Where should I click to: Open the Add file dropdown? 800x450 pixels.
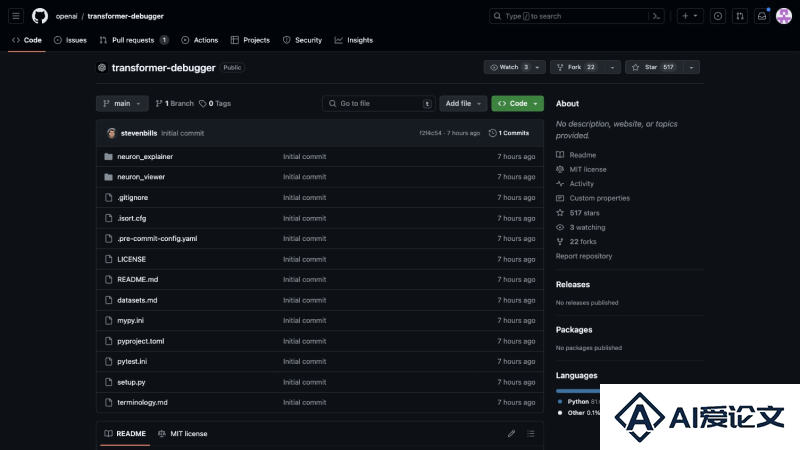pyautogui.click(x=463, y=104)
